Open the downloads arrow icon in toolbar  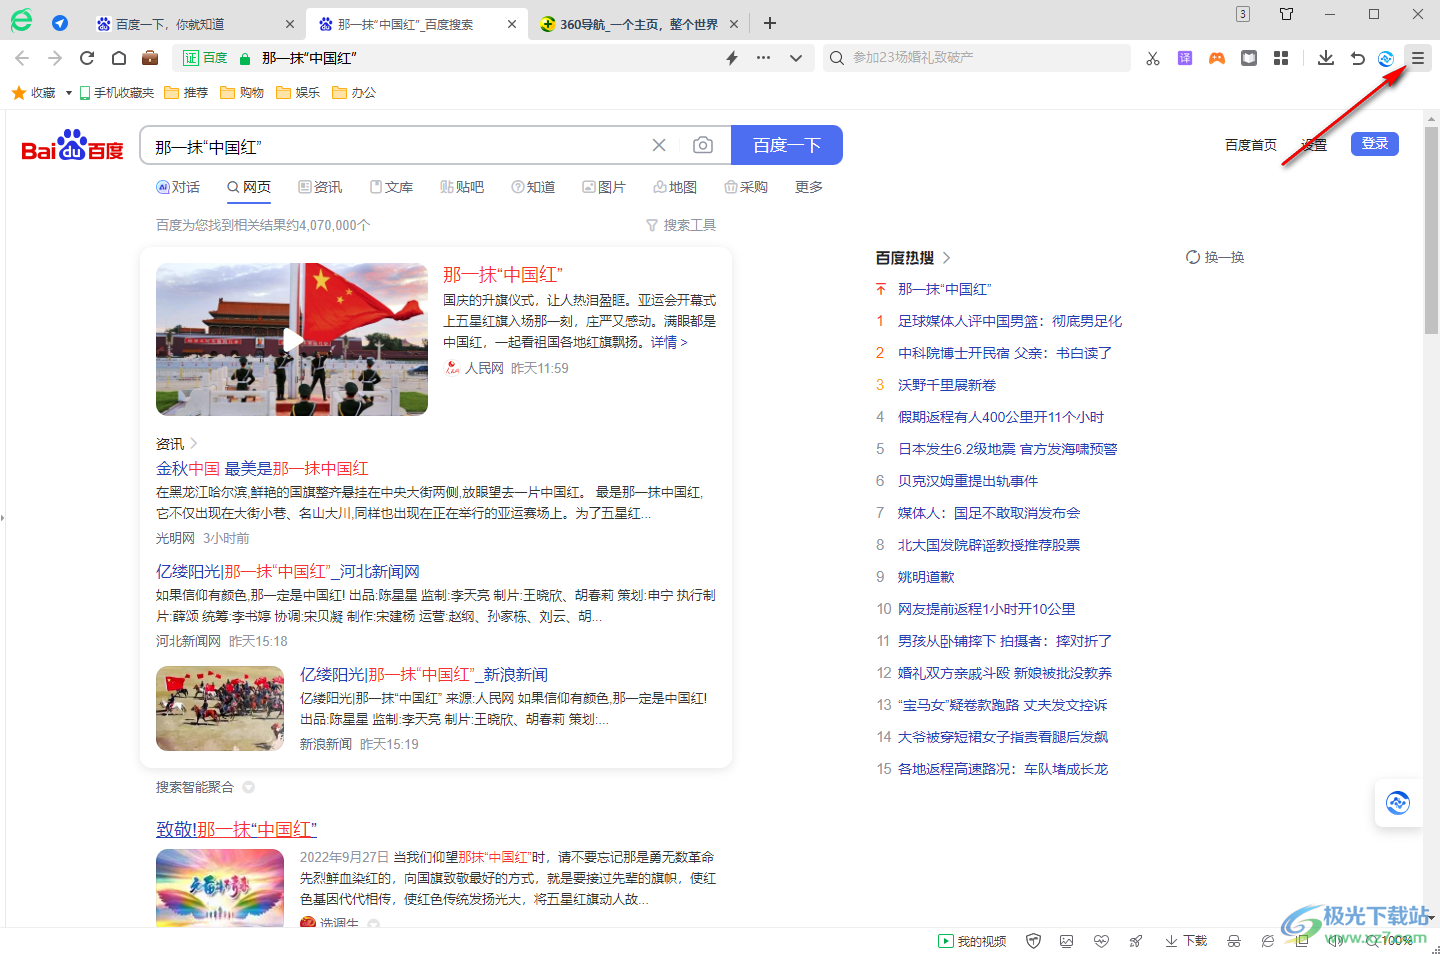click(1326, 58)
